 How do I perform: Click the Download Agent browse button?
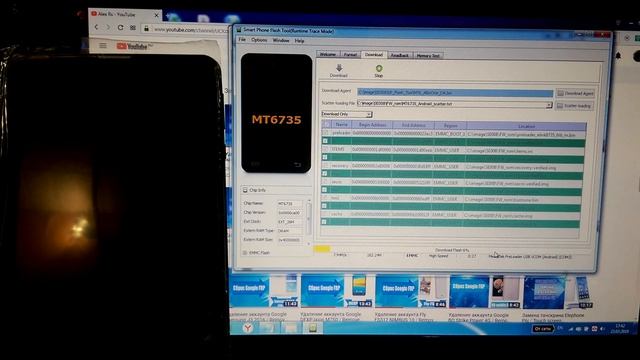tap(576, 93)
